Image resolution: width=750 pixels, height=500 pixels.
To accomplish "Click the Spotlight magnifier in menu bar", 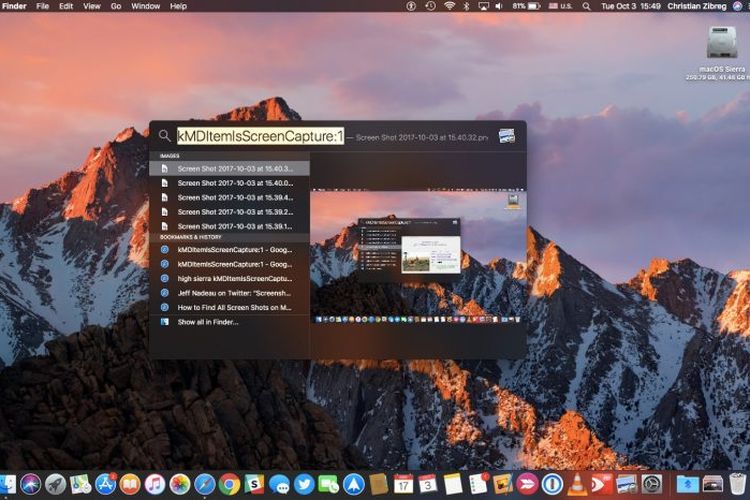I will (586, 6).
